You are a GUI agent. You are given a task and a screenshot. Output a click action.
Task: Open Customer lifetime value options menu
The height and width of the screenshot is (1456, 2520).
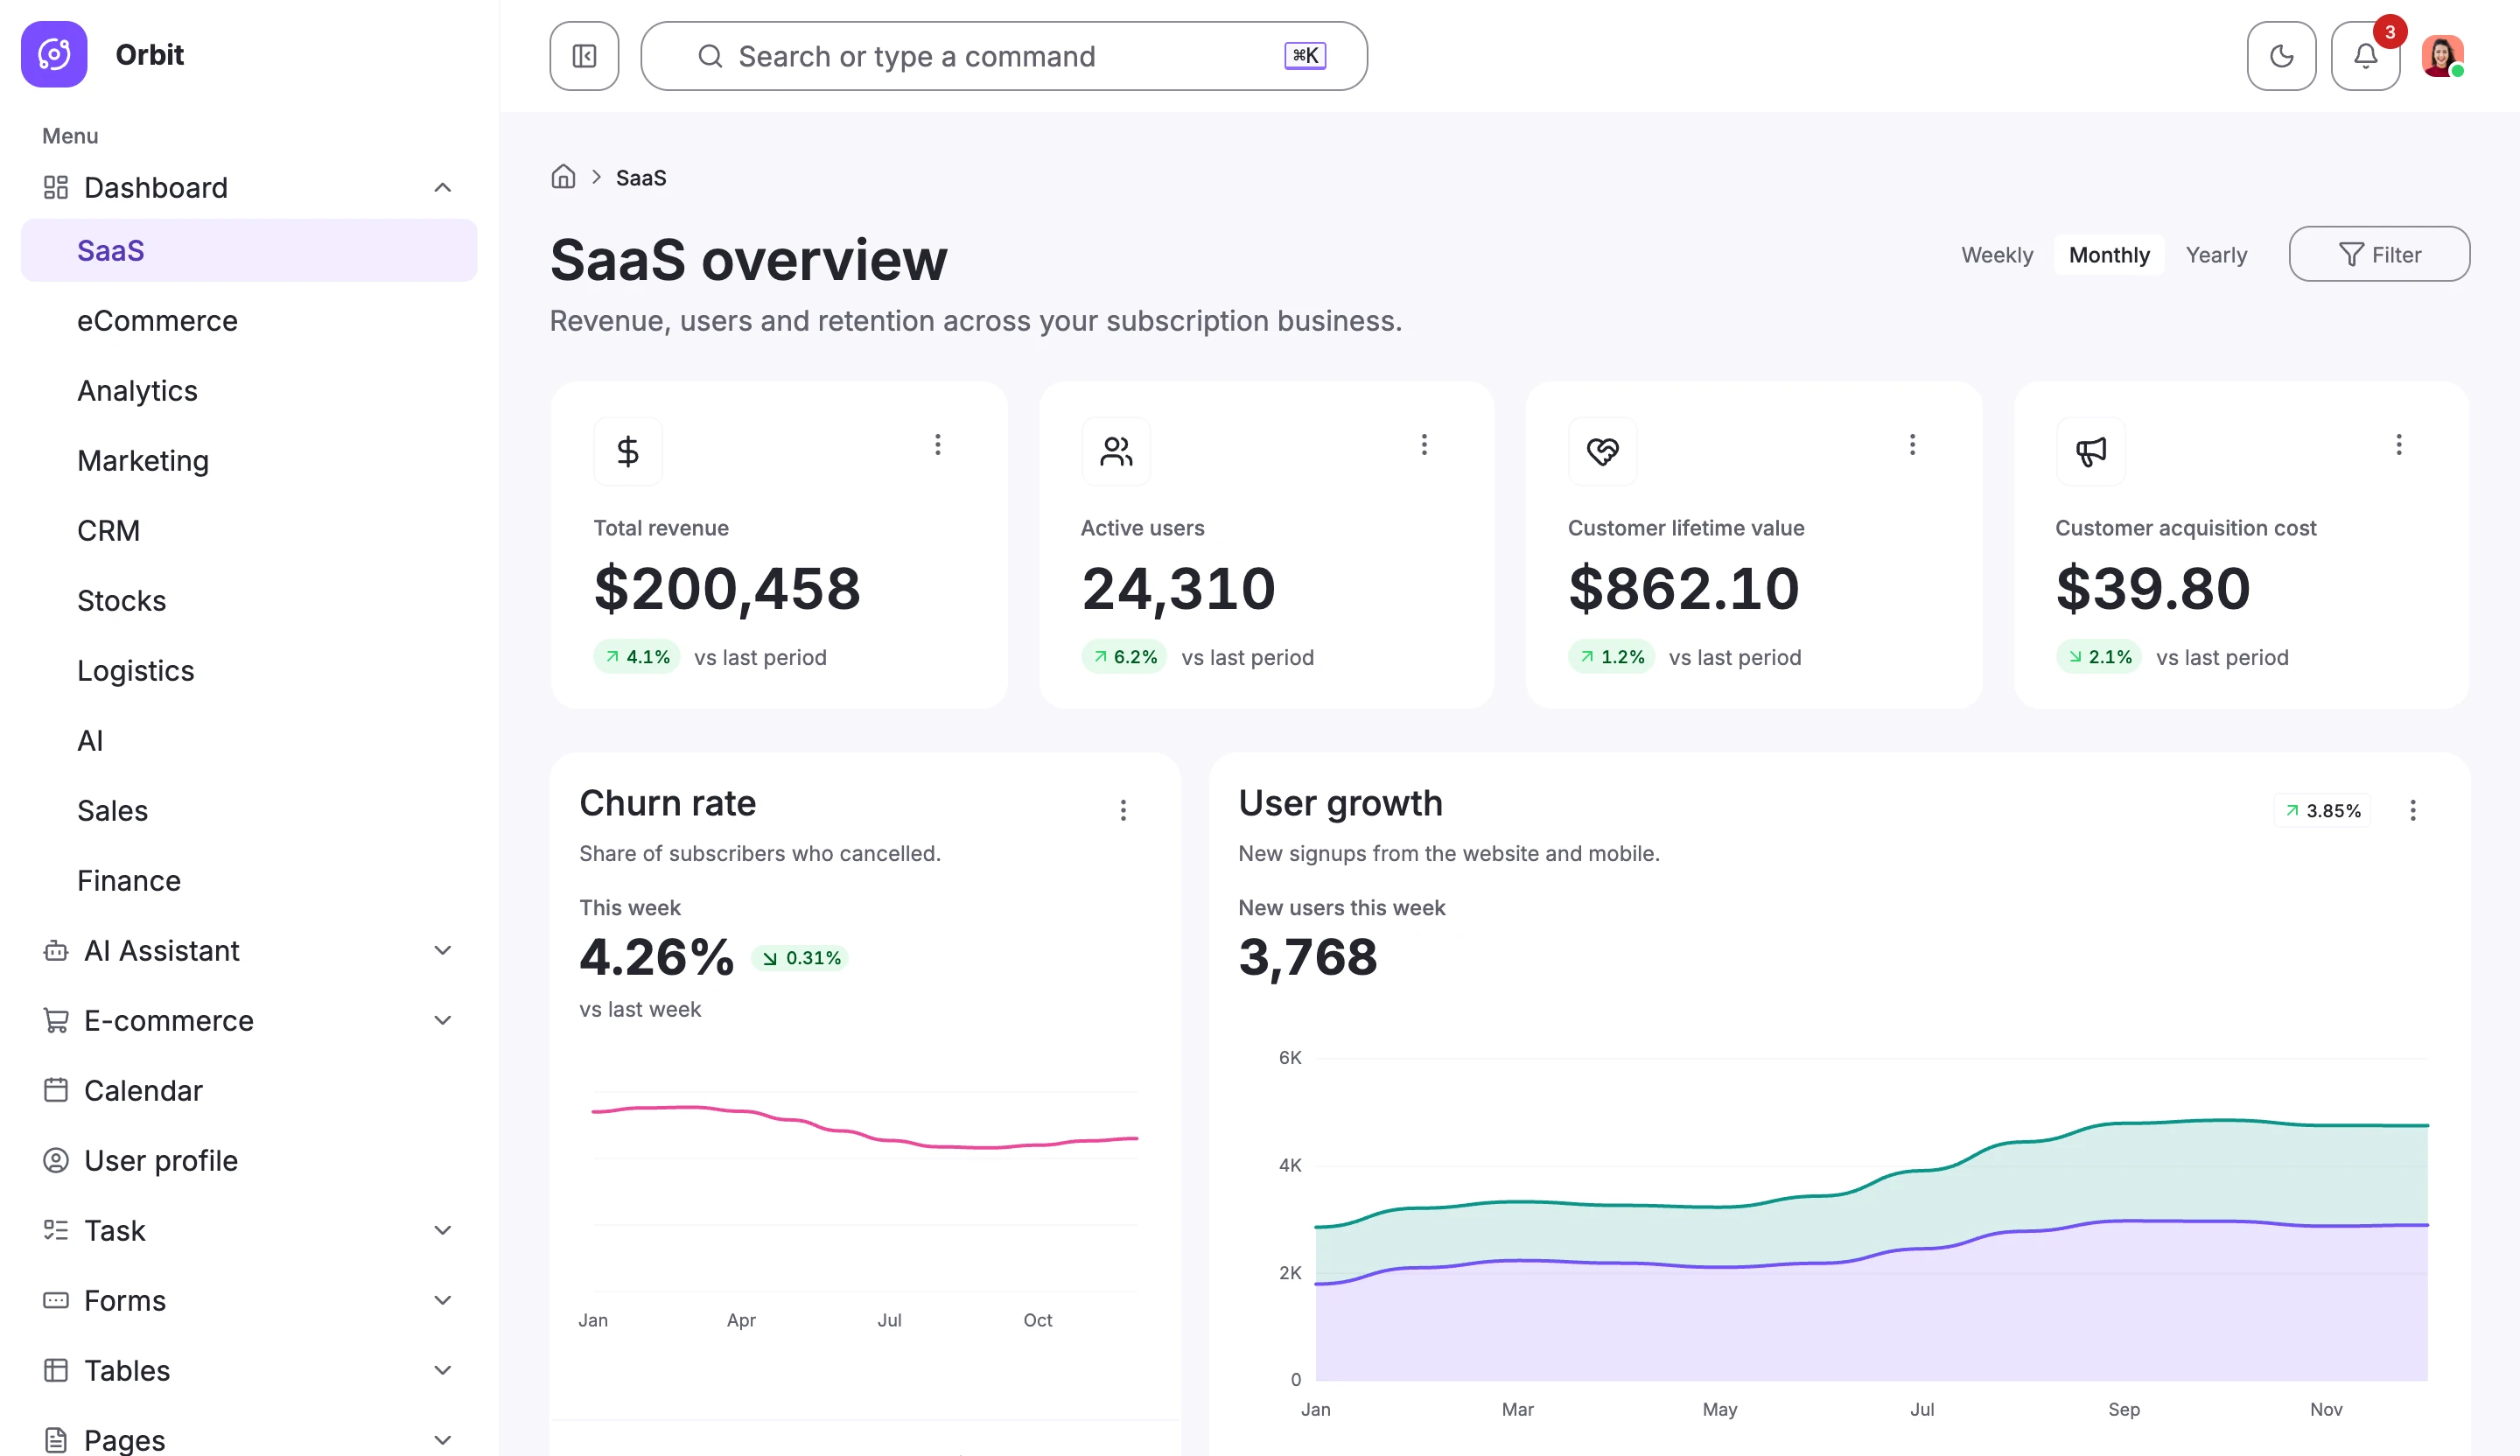1912,445
